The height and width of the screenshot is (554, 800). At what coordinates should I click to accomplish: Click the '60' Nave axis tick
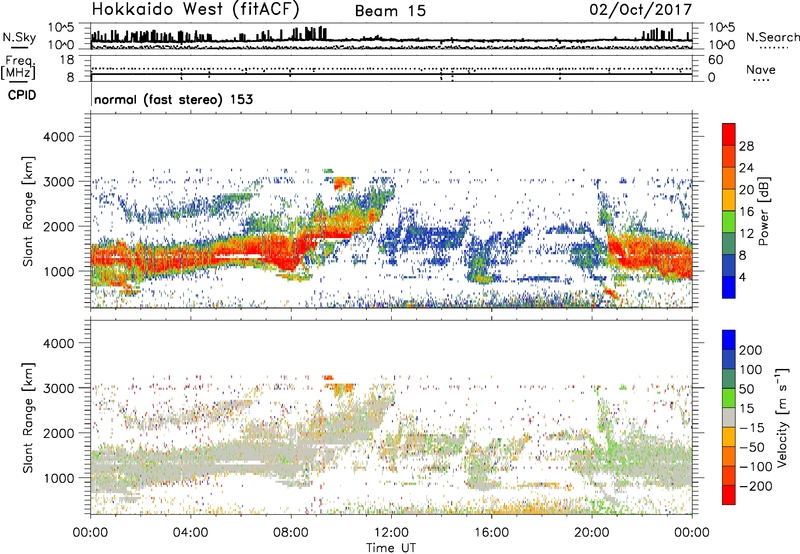715,60
